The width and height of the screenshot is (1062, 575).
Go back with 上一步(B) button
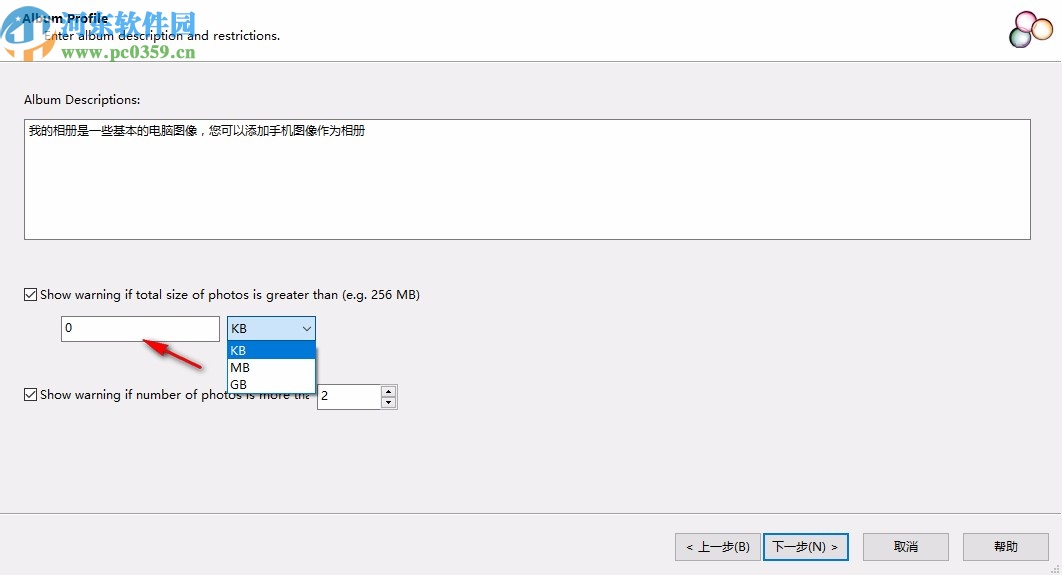[x=718, y=547]
